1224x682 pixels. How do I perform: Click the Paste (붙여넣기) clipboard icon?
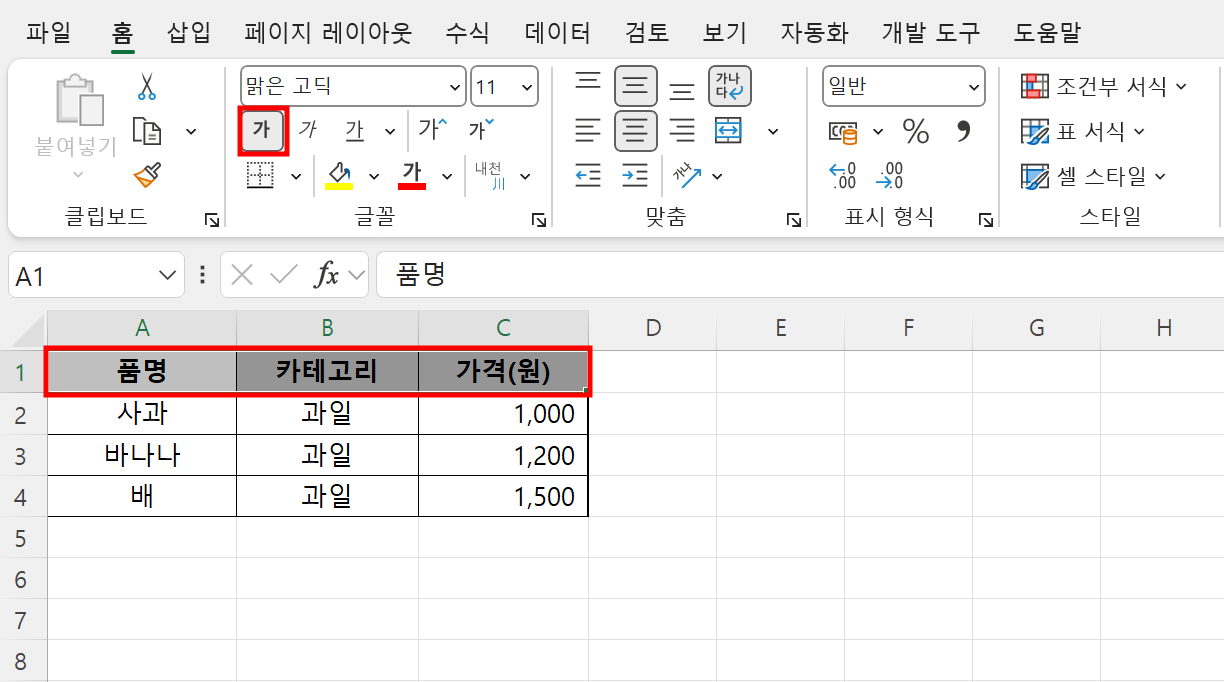pos(79,100)
